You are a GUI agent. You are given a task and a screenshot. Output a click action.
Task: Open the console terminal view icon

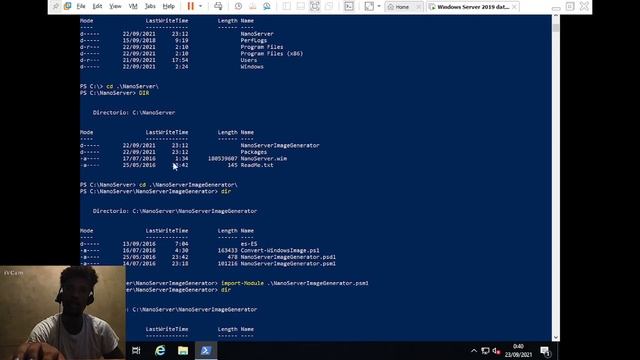pyautogui.click(x=349, y=6)
